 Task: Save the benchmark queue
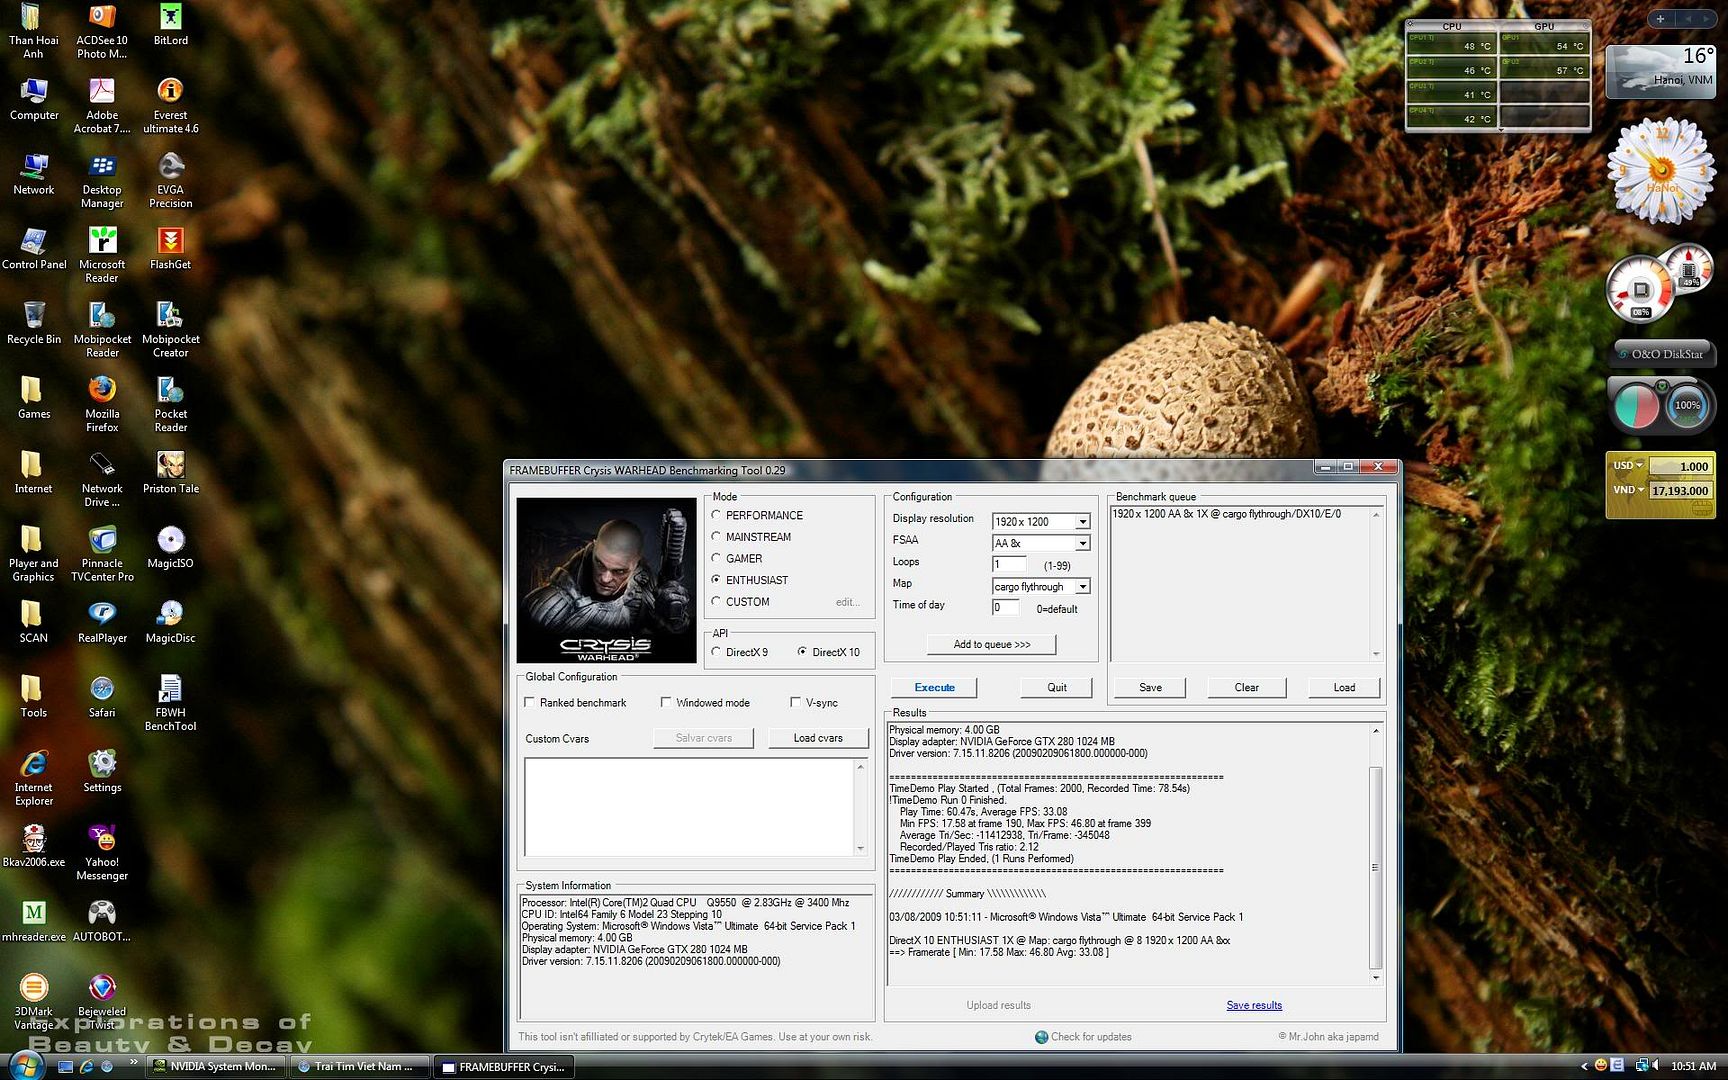click(x=1150, y=688)
